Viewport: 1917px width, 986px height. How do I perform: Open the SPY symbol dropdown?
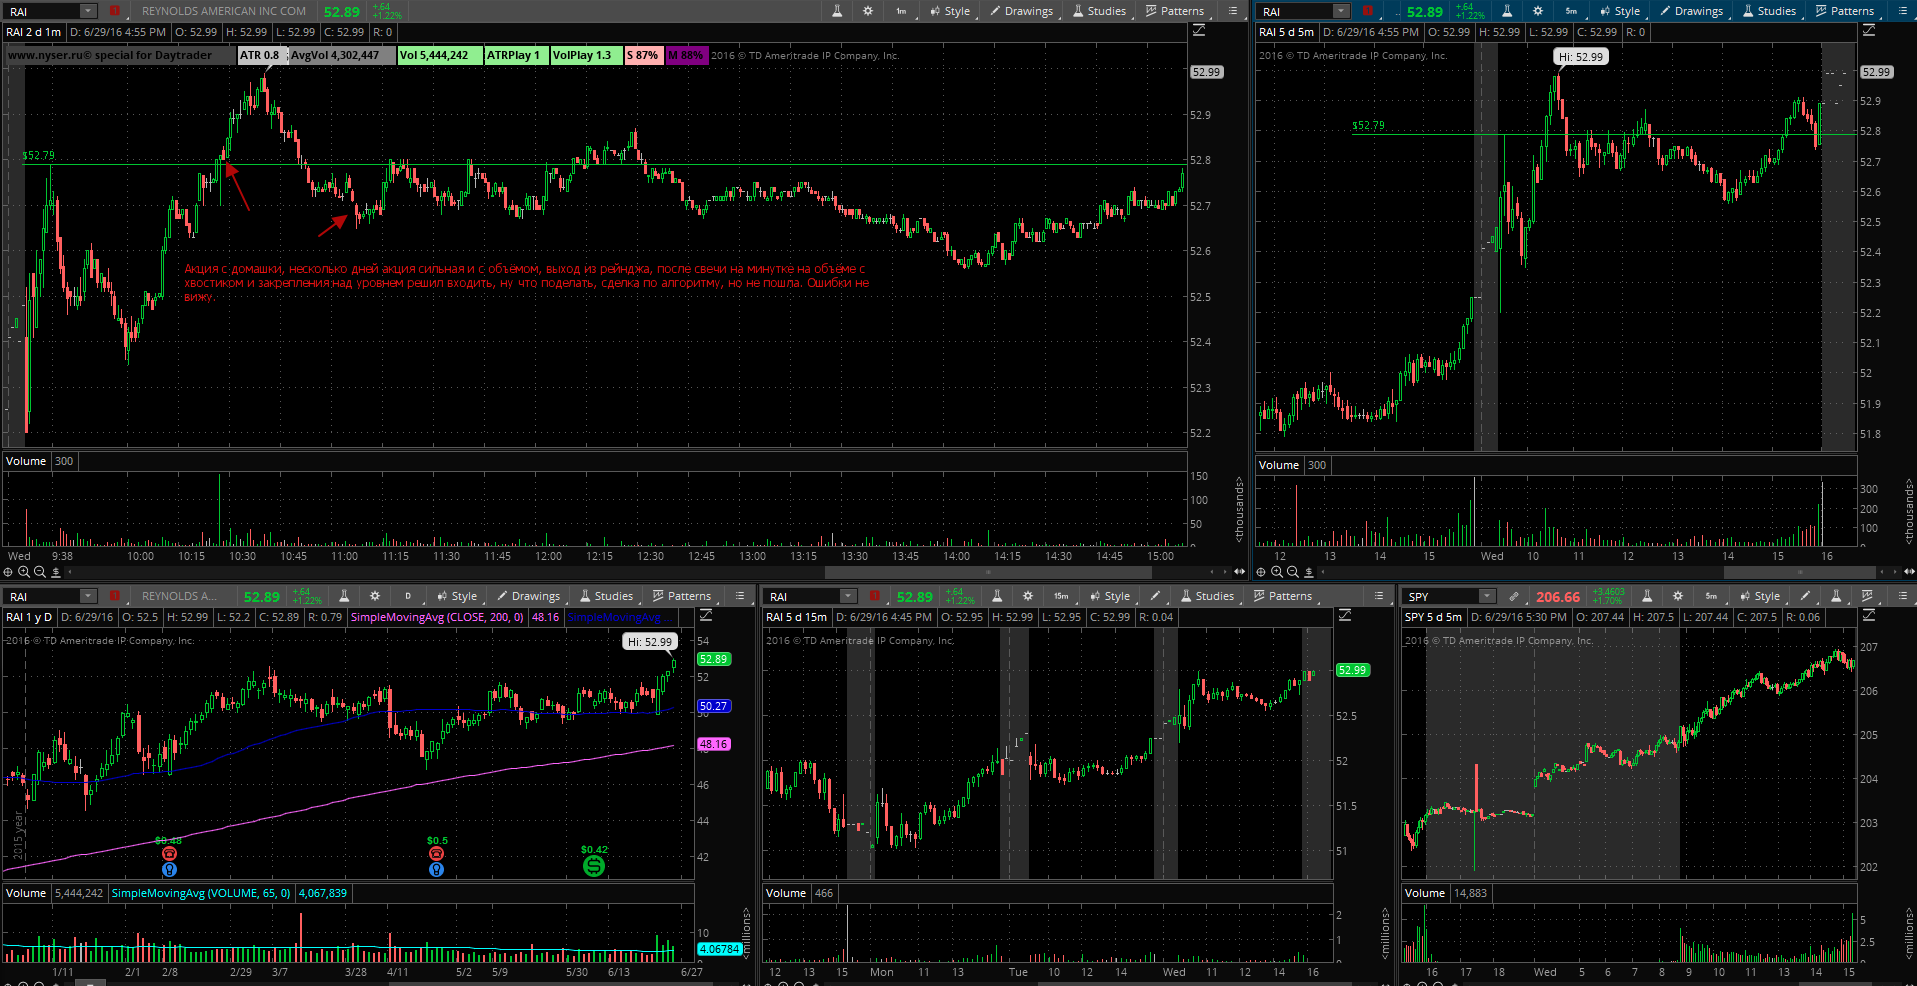coord(1487,596)
